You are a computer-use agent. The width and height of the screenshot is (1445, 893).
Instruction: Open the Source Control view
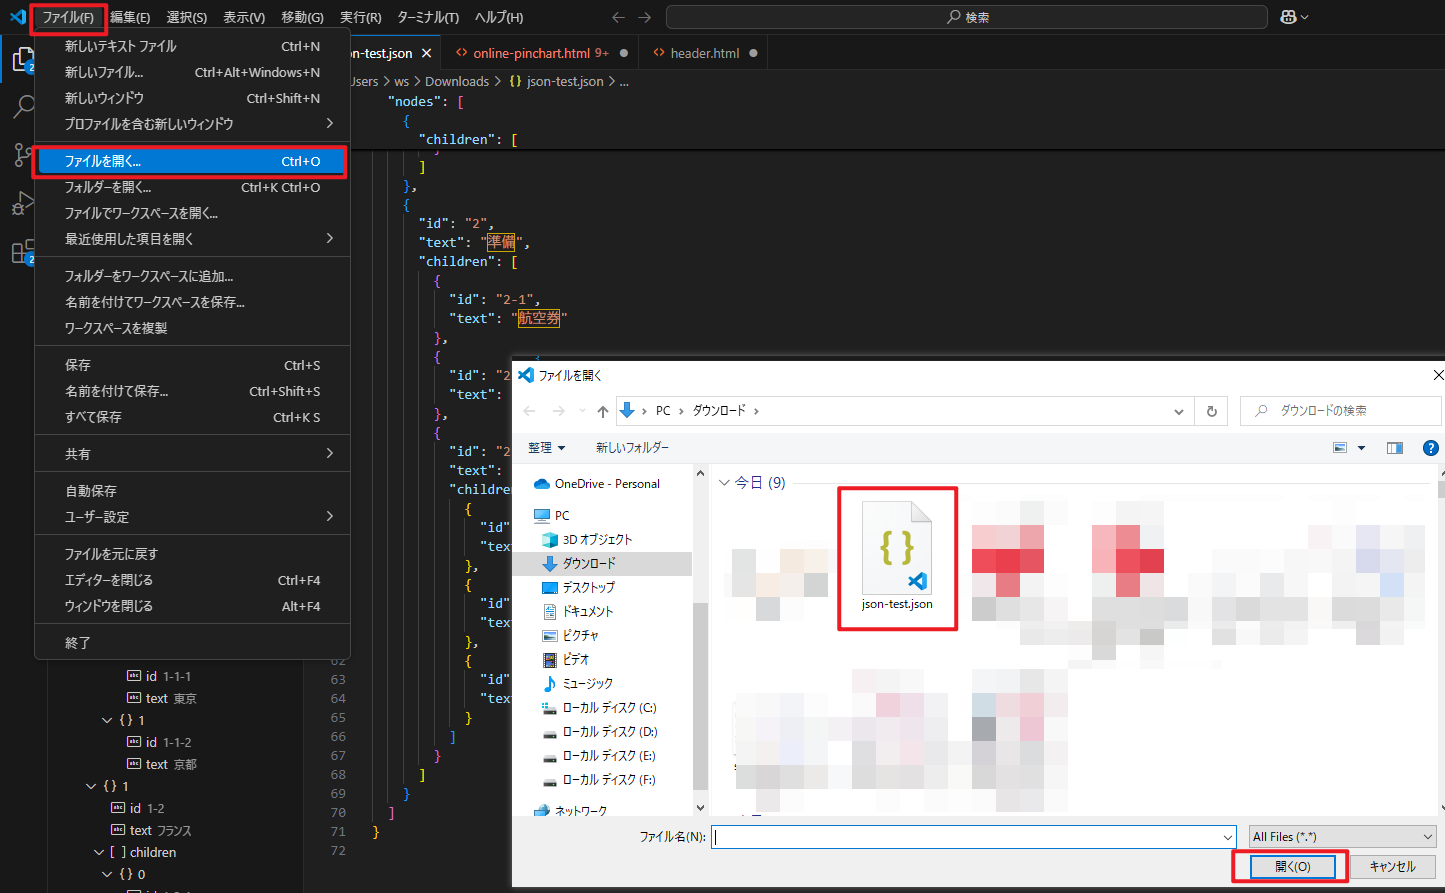click(22, 155)
